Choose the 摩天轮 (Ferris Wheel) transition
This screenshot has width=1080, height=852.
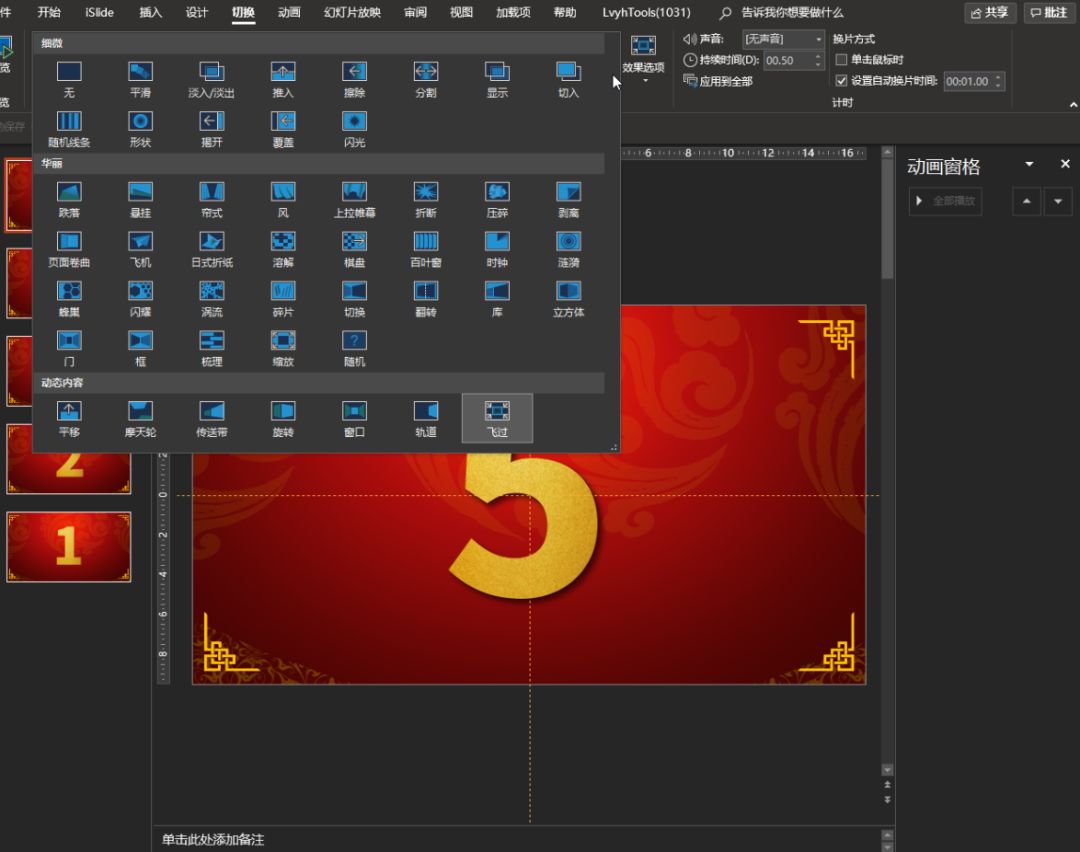(x=141, y=419)
